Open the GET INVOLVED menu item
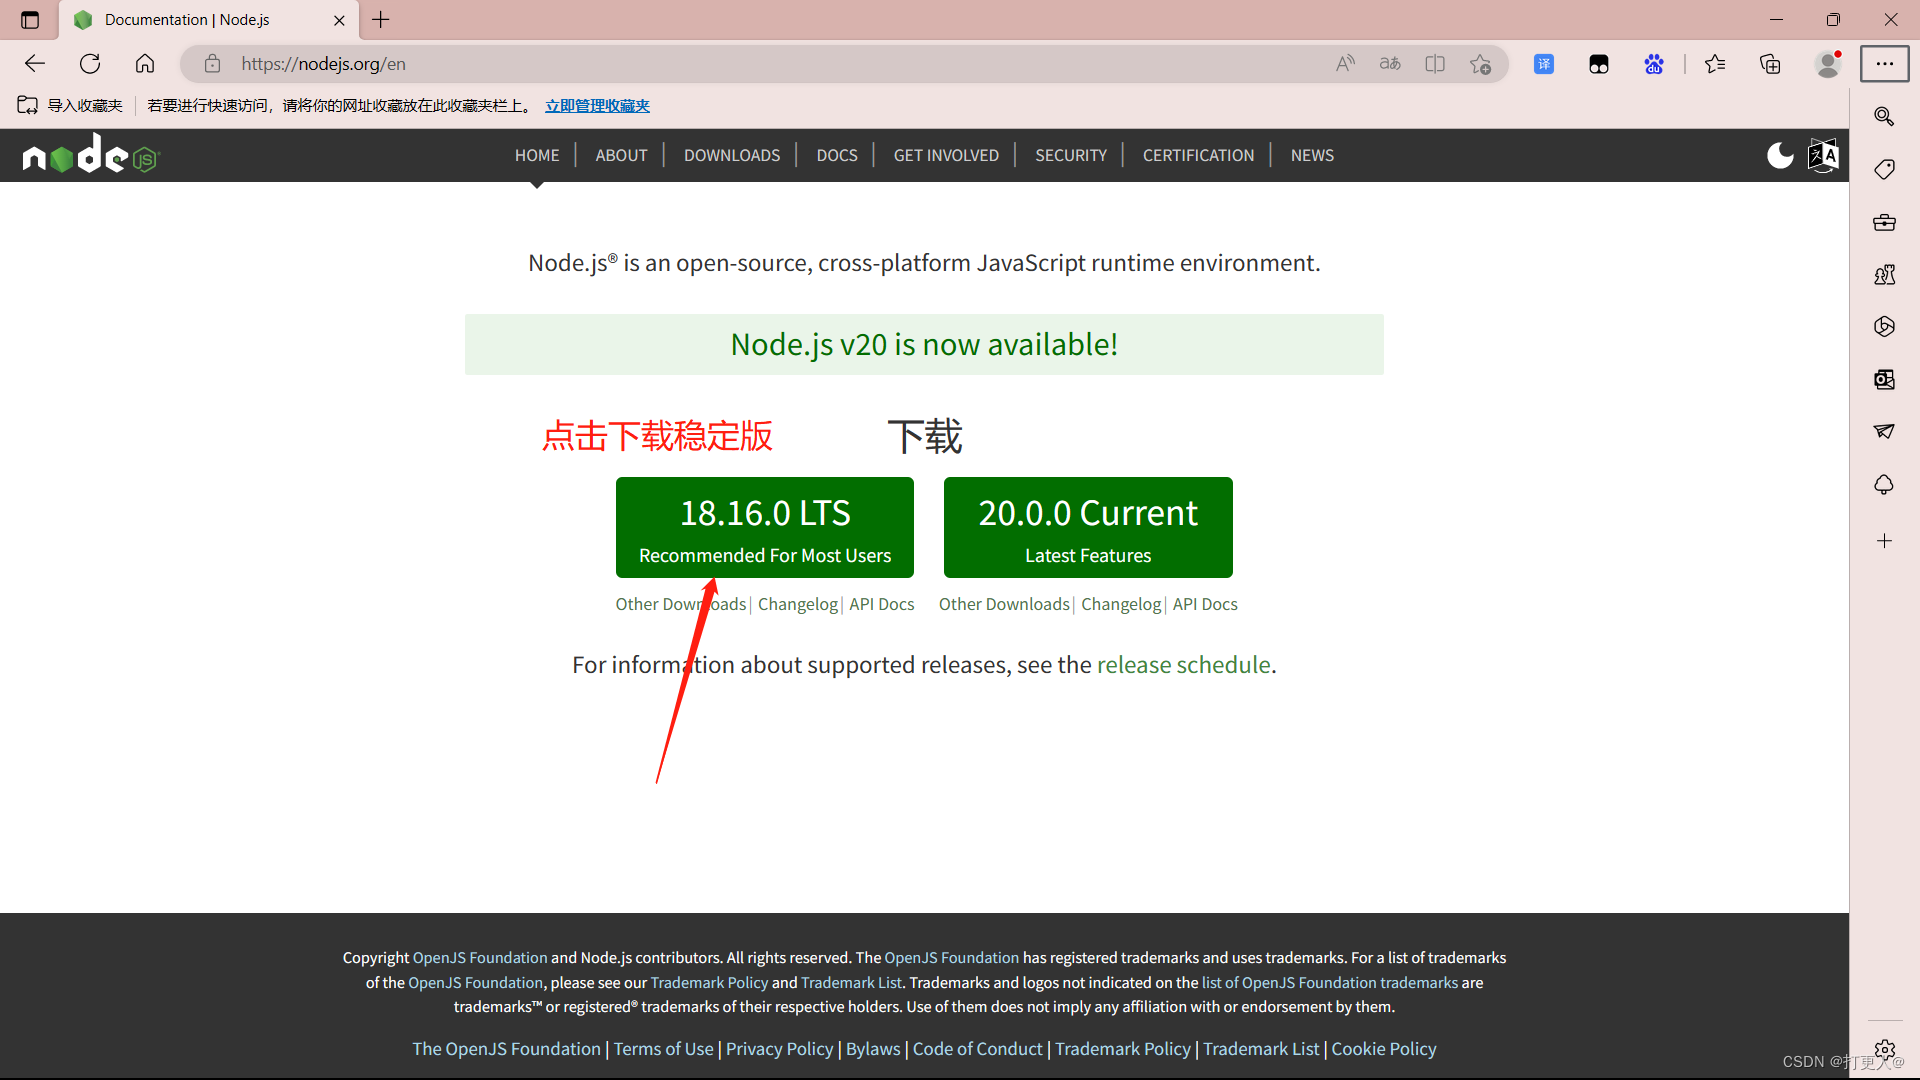 coord(945,154)
